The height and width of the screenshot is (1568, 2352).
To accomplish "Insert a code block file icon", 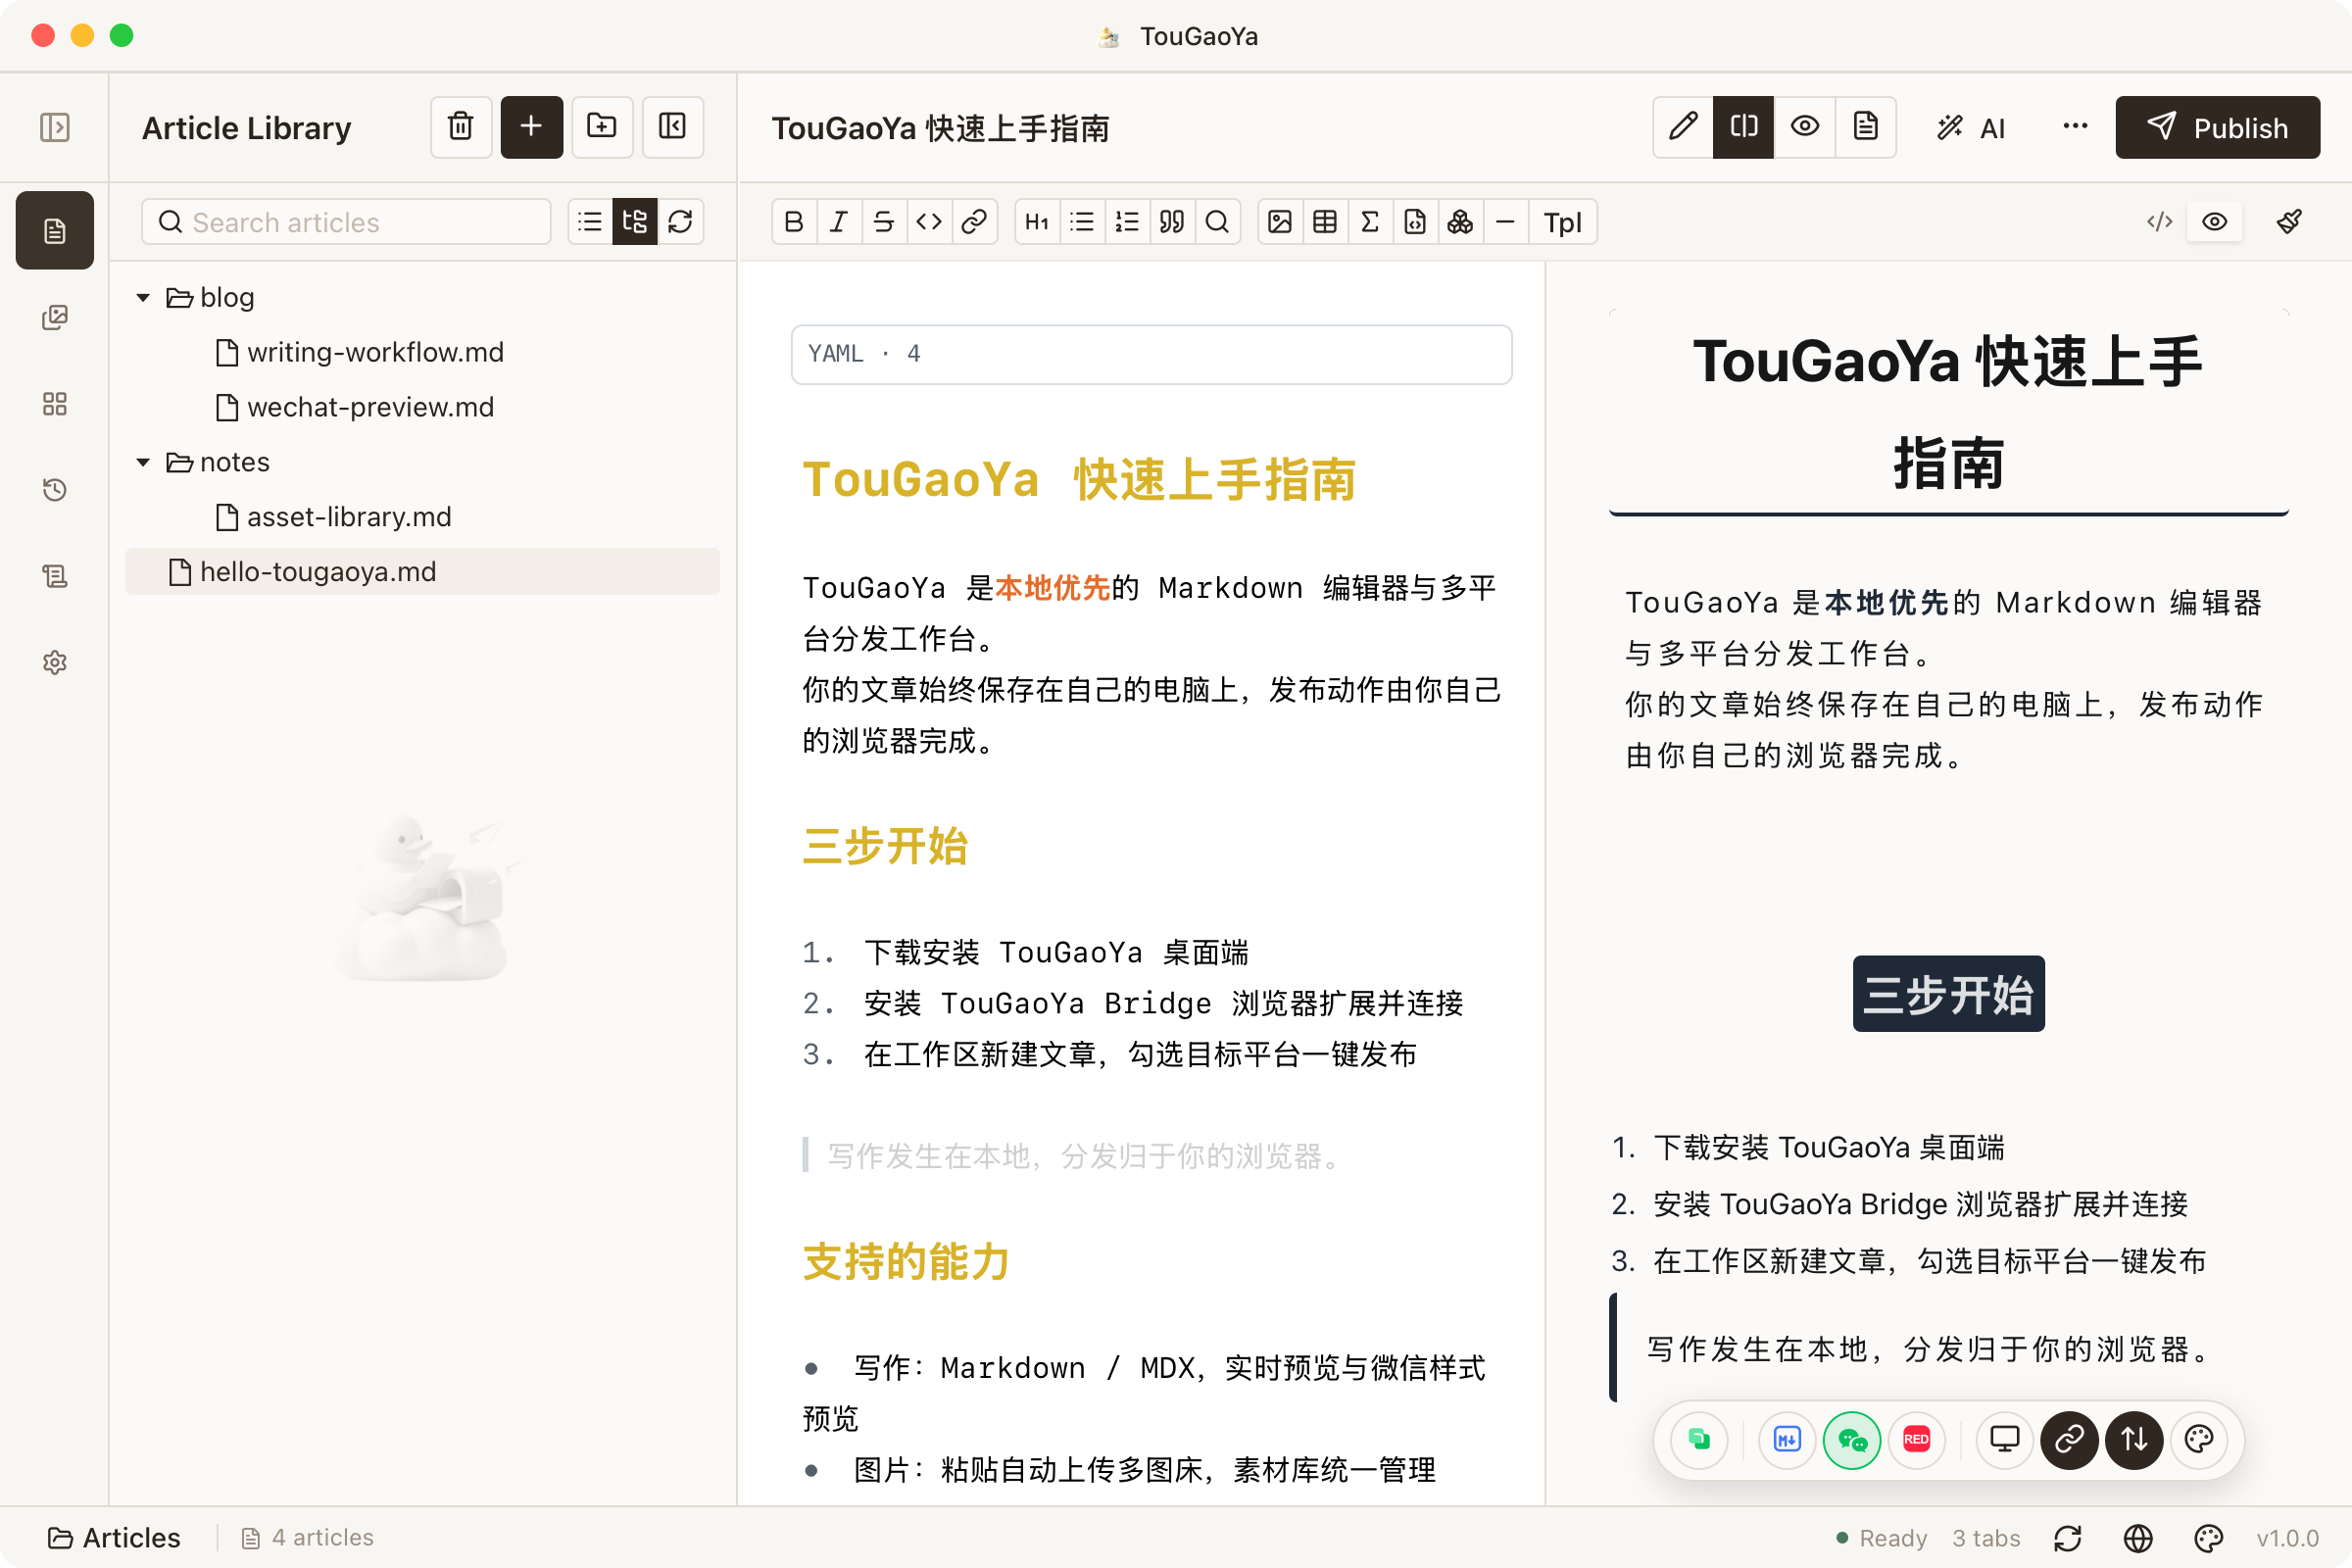I will (x=1415, y=222).
